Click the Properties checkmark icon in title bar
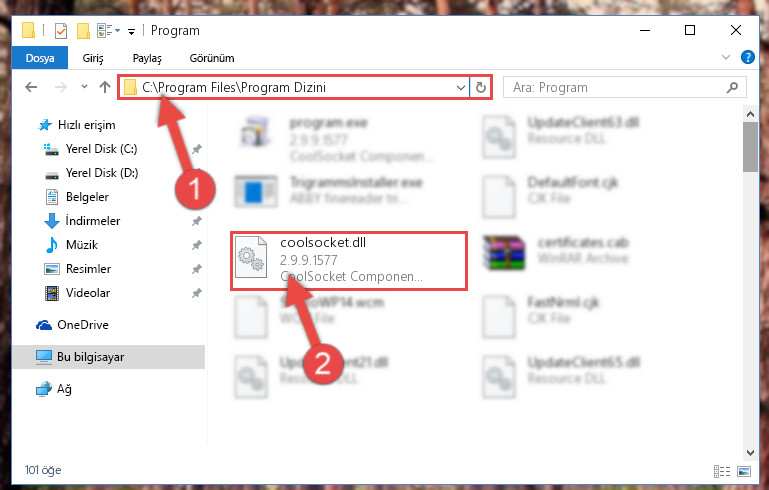 pos(61,31)
